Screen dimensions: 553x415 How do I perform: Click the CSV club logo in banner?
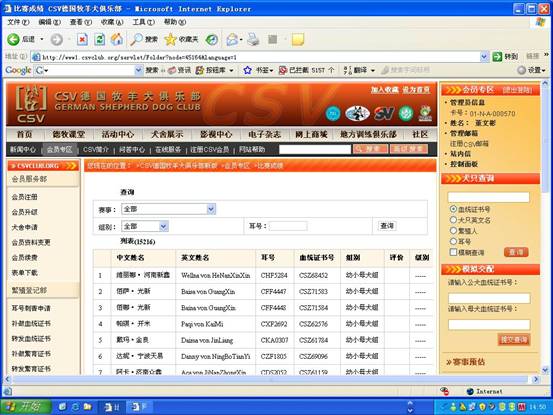point(31,104)
